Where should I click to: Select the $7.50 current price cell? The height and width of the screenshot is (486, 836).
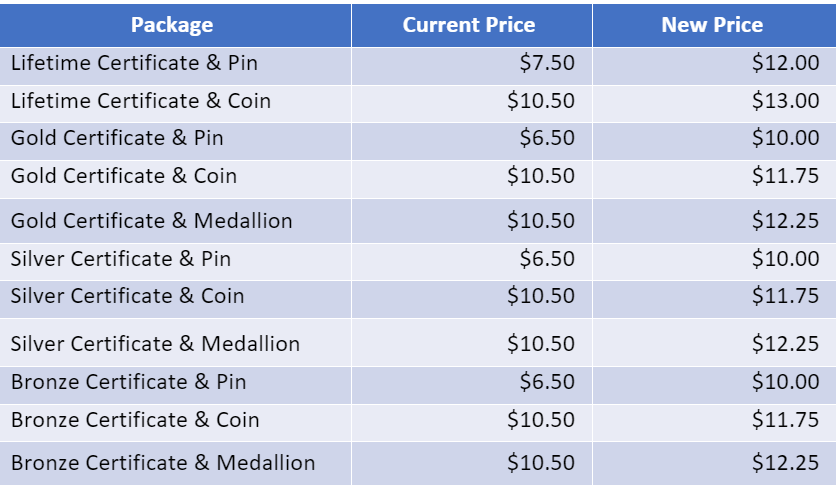(x=547, y=63)
